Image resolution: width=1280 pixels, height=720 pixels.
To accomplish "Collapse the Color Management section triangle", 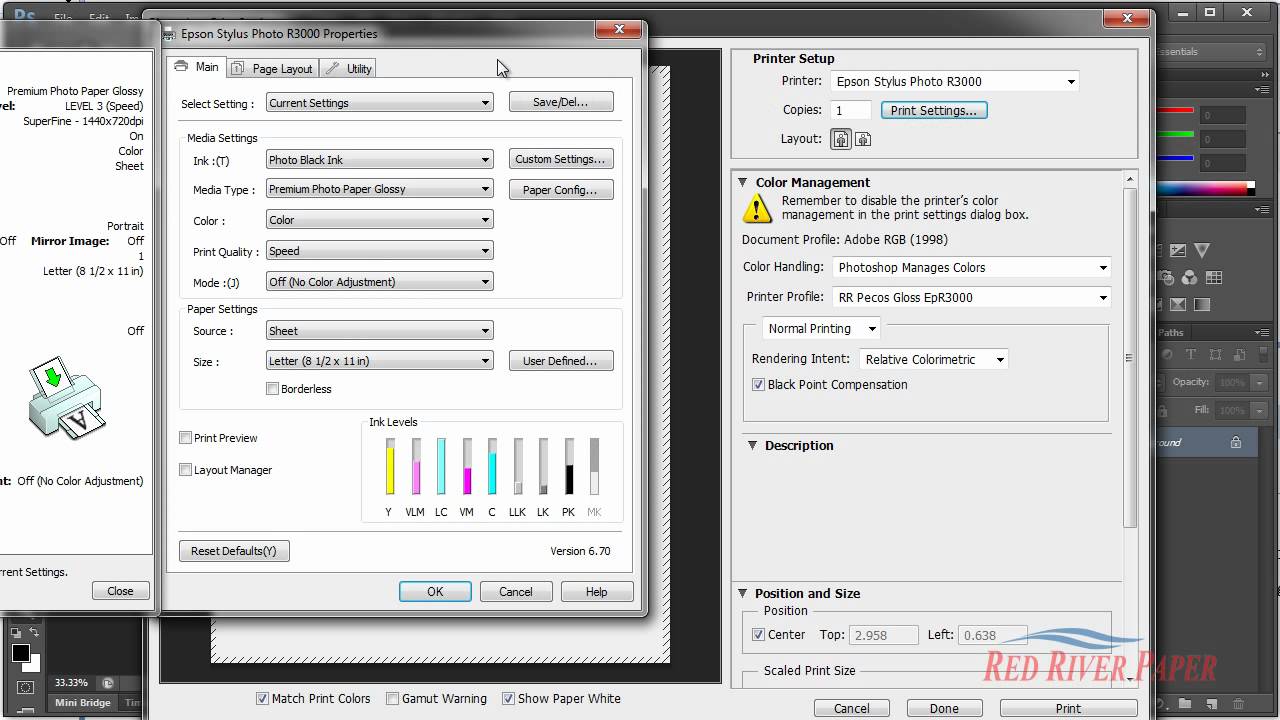I will coord(743,182).
